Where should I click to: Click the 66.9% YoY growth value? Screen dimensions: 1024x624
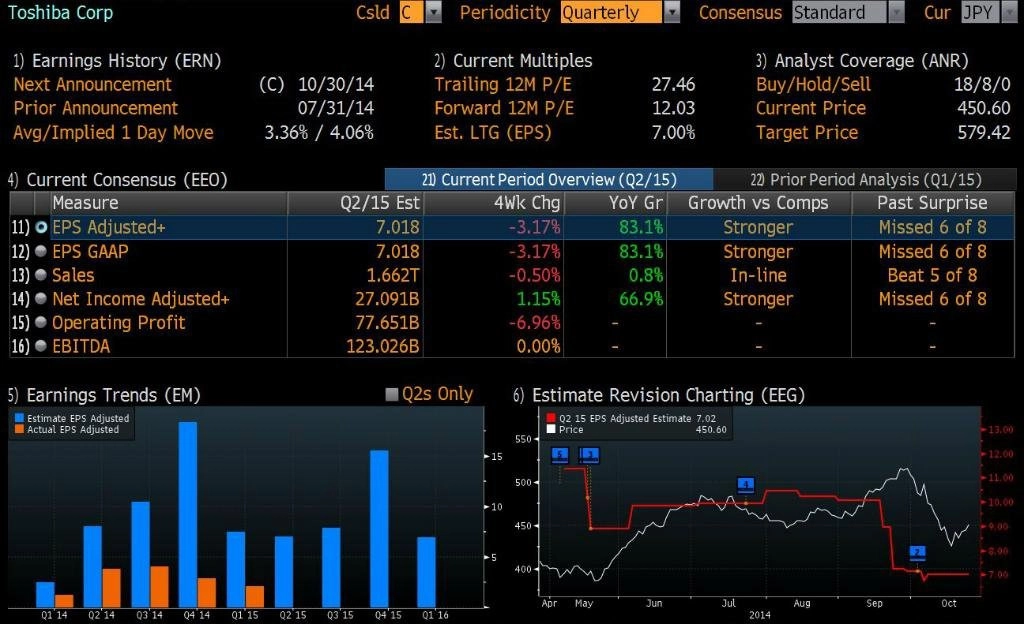[x=641, y=299]
